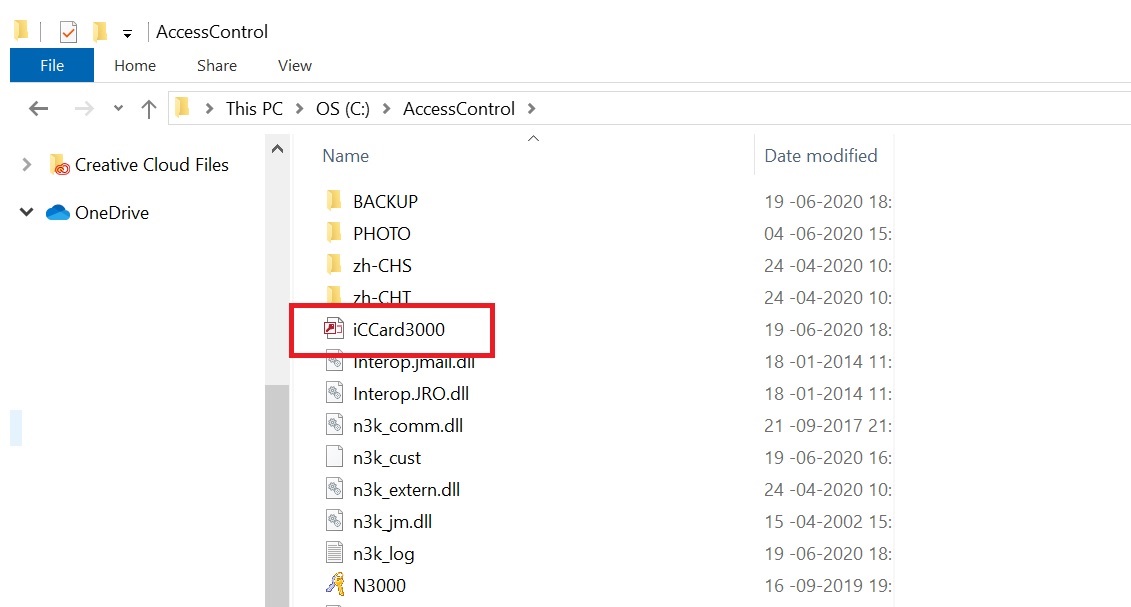This screenshot has height=607, width=1131.
Task: Open the recent locations dropdown arrow
Action: click(118, 109)
